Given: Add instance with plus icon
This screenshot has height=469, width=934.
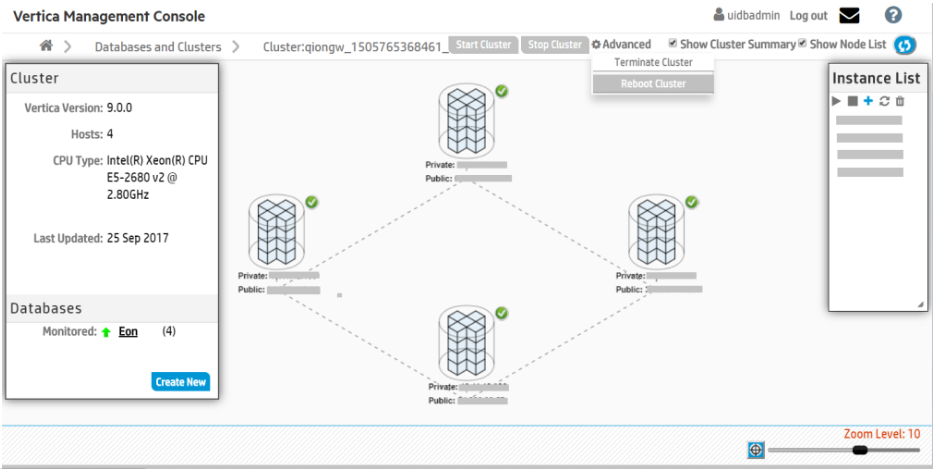Looking at the screenshot, I should click(x=868, y=101).
